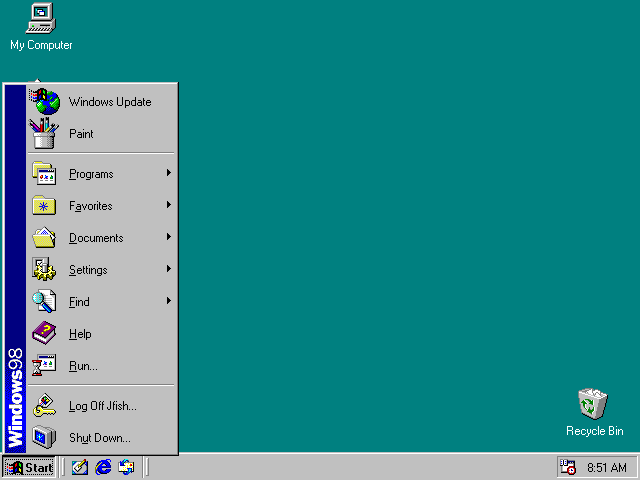Expand the Documents submenu arrow
Viewport: 640px width, 480px height.
point(169,237)
